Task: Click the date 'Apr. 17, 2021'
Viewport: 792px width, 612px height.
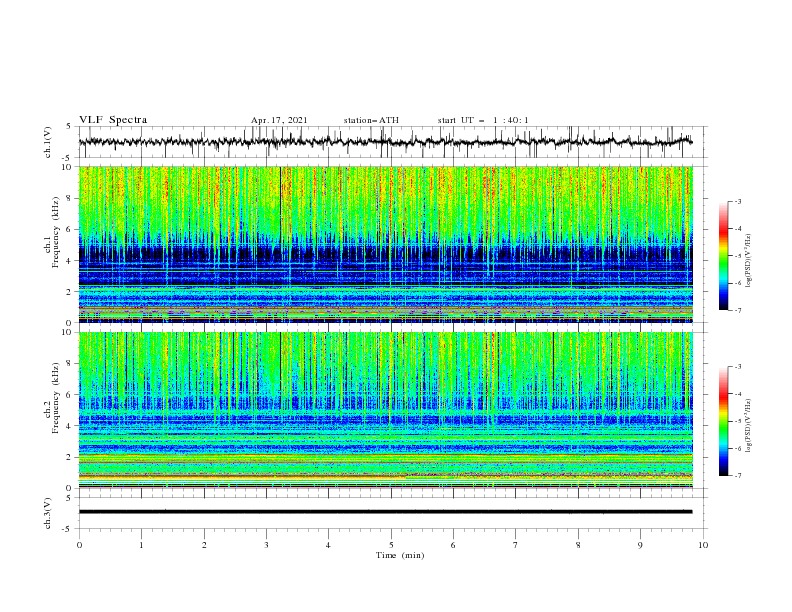Action: point(279,120)
